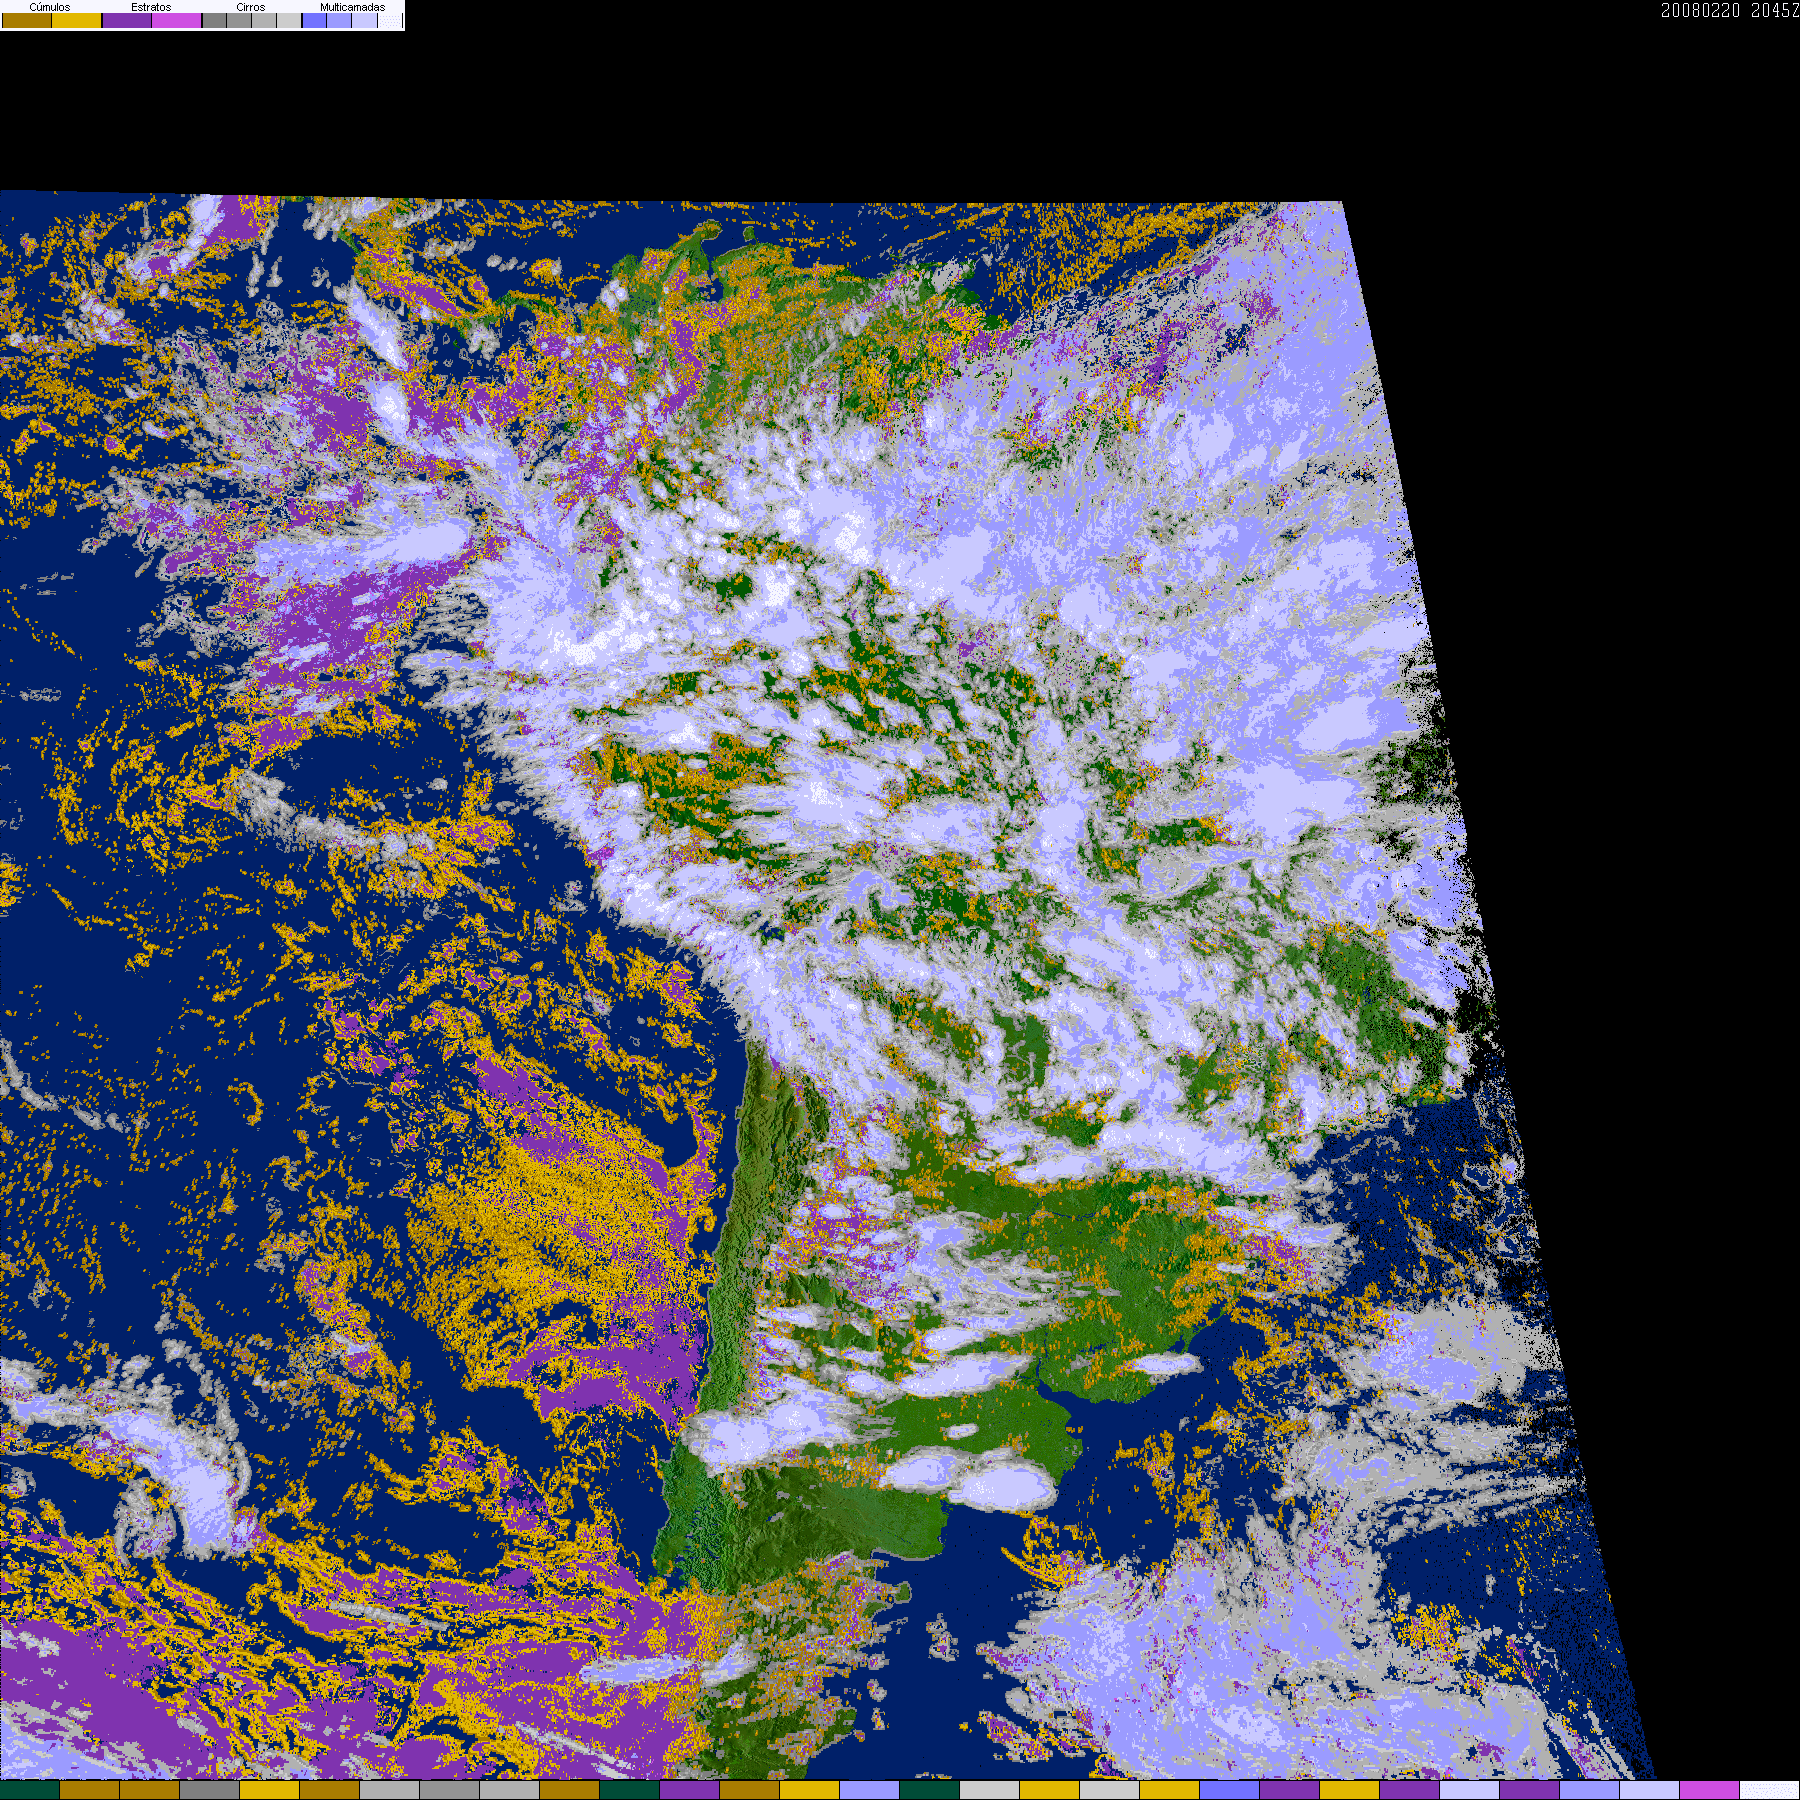Select the magenta Estratos legend swatch
The height and width of the screenshot is (1800, 1800).
(176, 20)
